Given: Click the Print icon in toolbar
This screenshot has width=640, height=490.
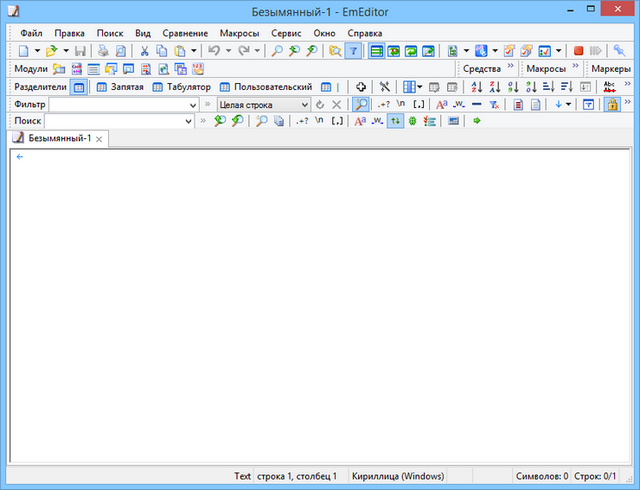Looking at the screenshot, I should (103, 50).
